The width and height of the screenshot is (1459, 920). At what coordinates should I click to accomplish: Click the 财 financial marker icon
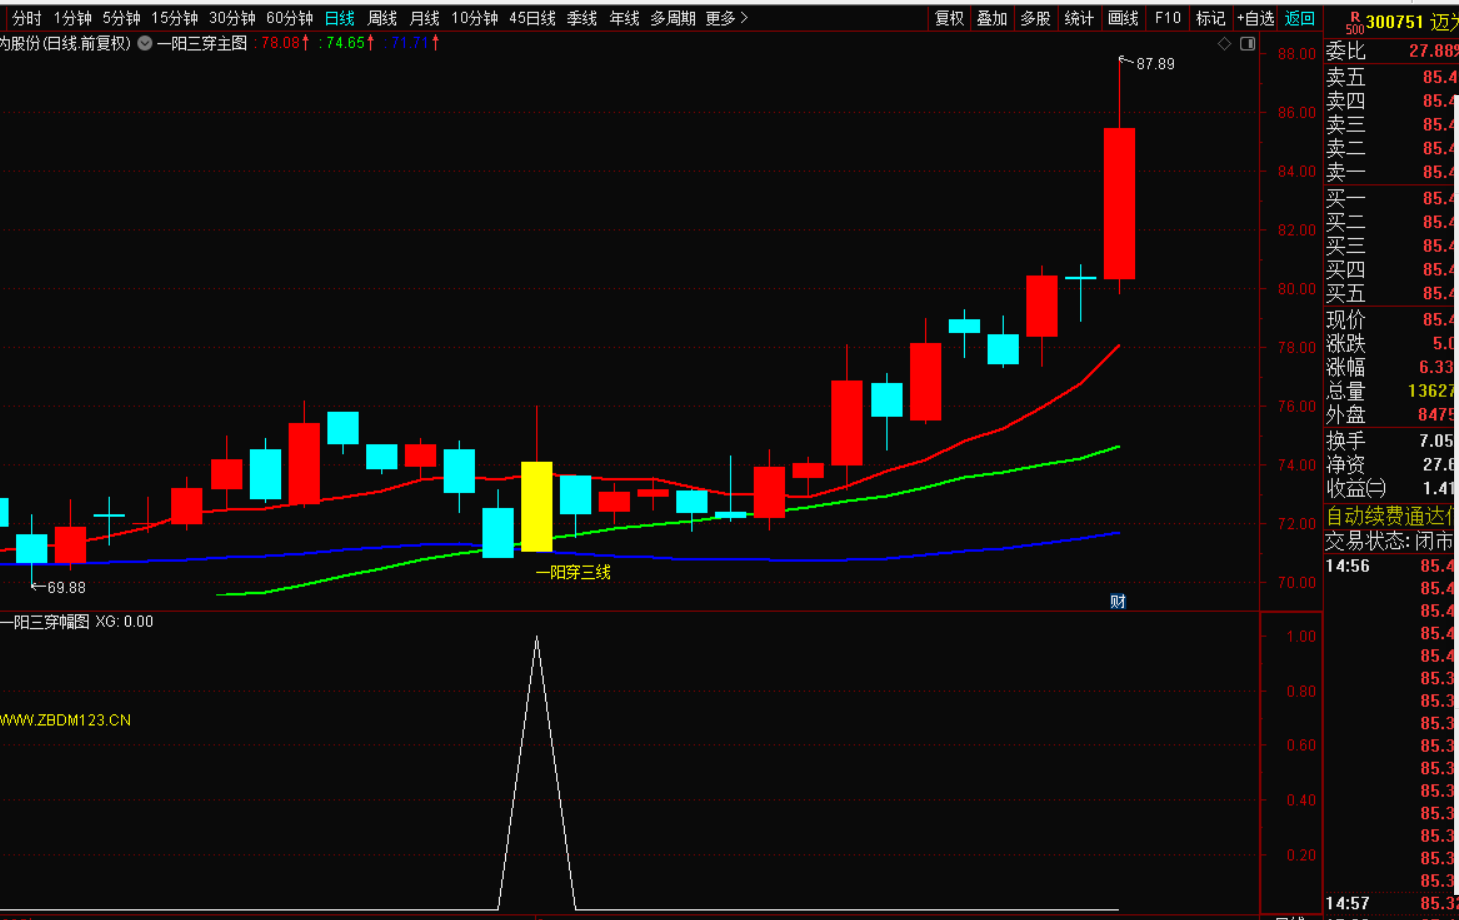tap(1118, 601)
